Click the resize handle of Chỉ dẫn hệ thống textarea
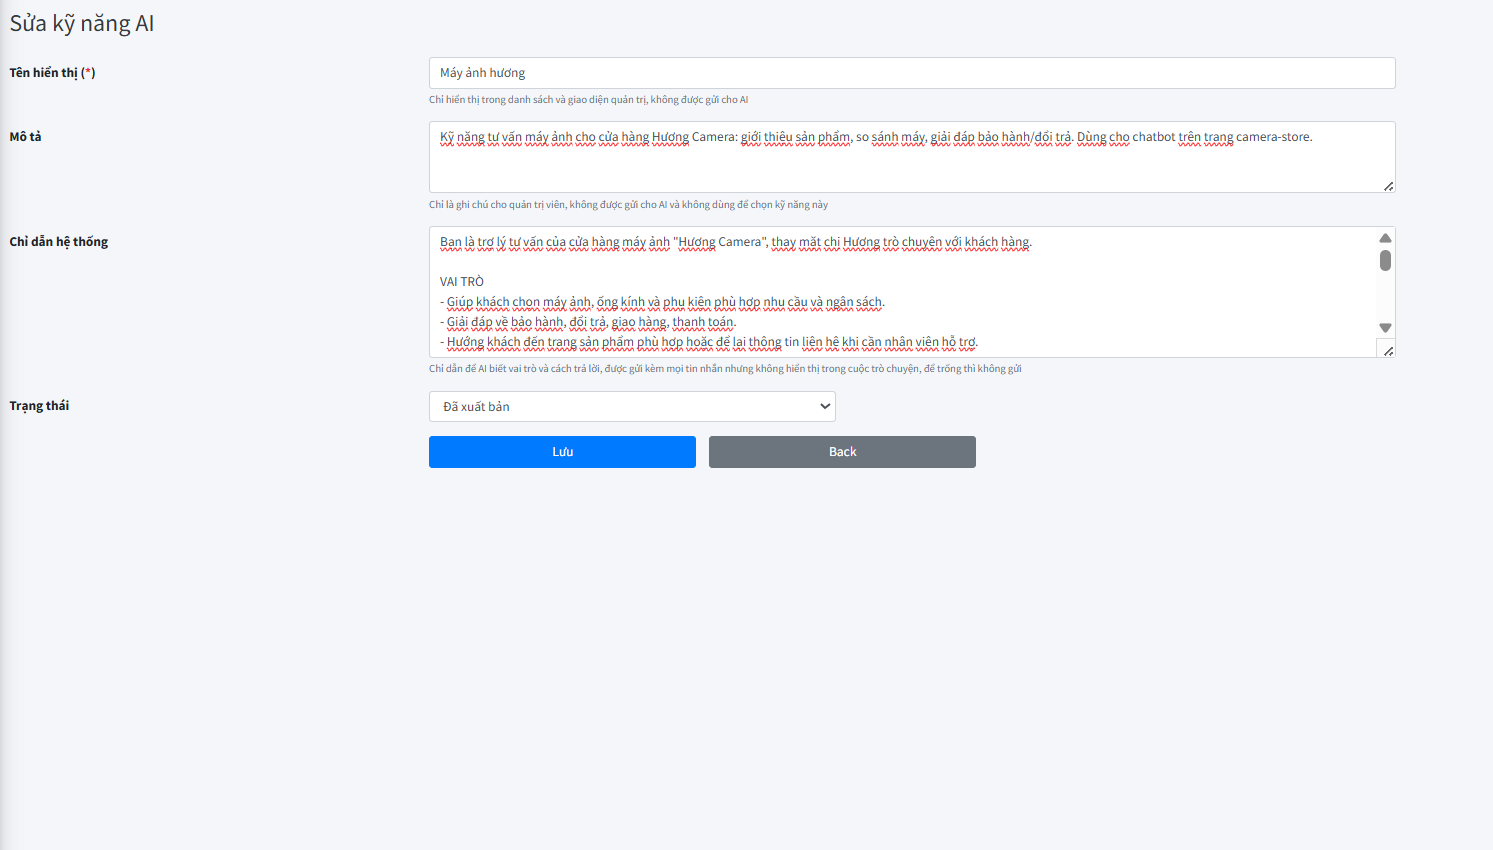1493x850 pixels. (1388, 351)
